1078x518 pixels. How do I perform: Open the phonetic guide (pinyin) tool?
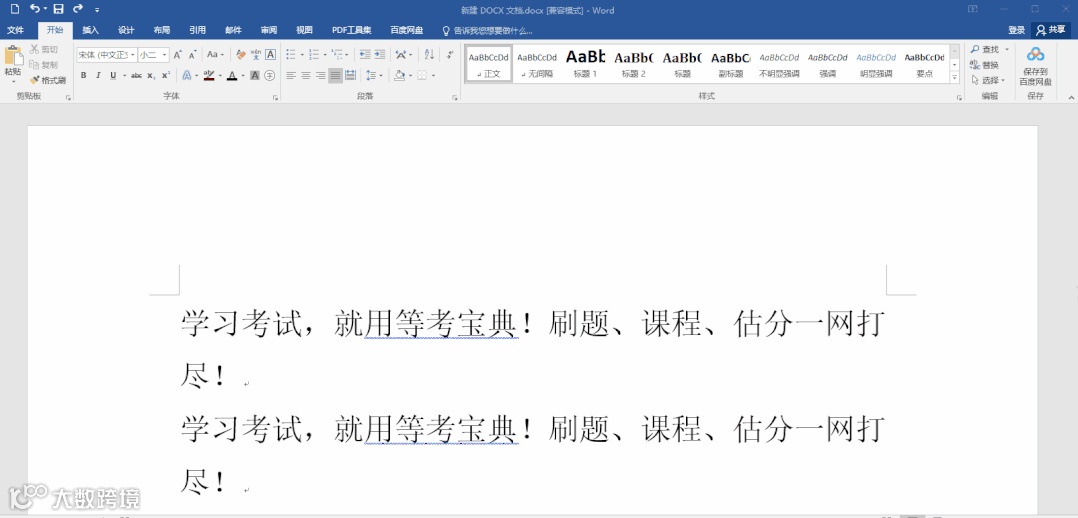(x=256, y=54)
